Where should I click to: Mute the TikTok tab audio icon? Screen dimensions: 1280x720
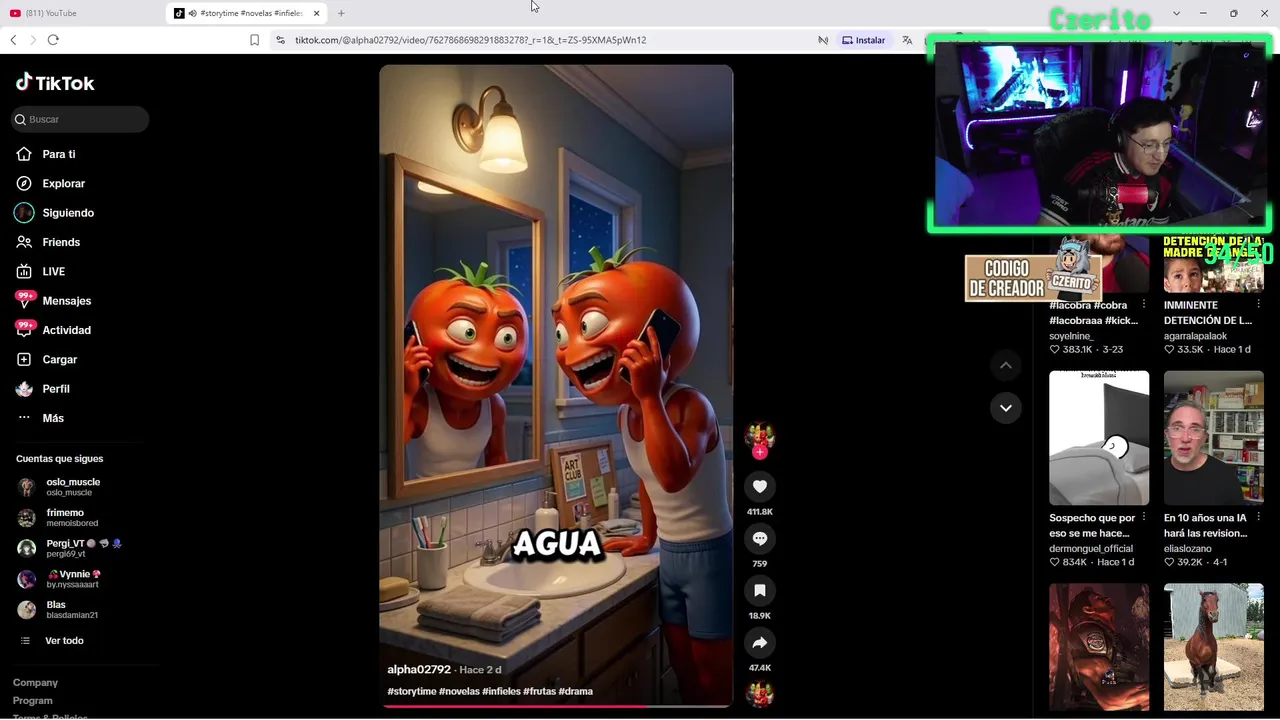[x=192, y=13]
